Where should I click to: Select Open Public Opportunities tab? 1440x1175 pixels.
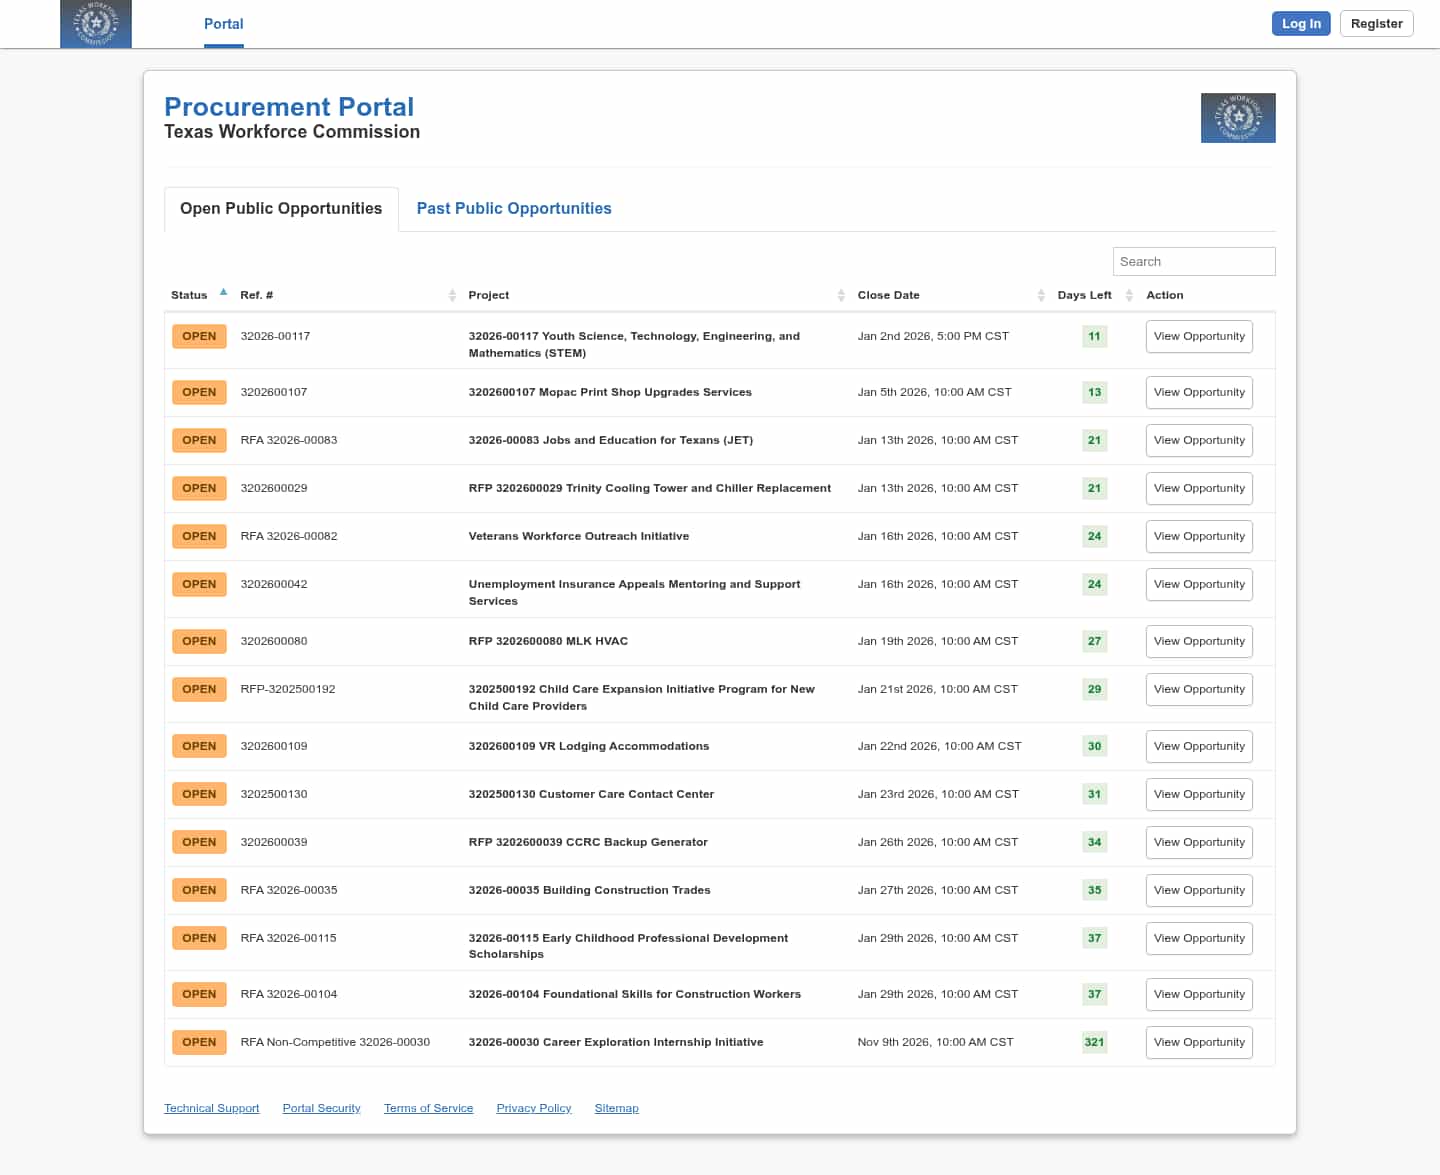point(281,209)
